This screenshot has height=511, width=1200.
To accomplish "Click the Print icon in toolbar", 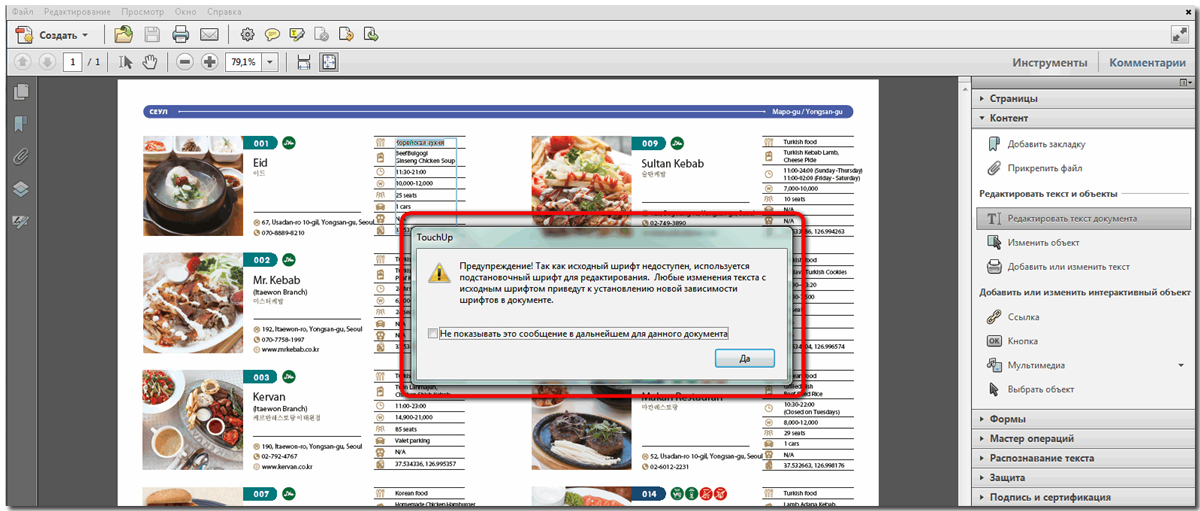I will click(181, 35).
